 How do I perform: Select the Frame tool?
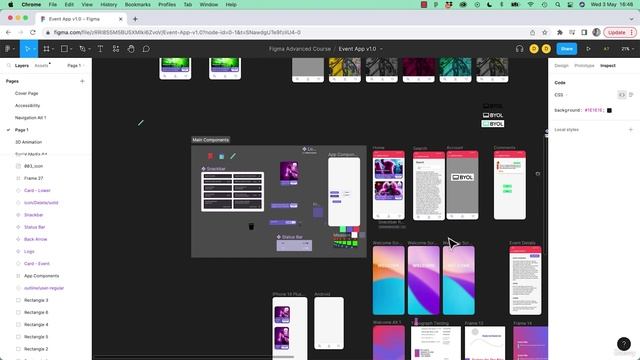46,49
